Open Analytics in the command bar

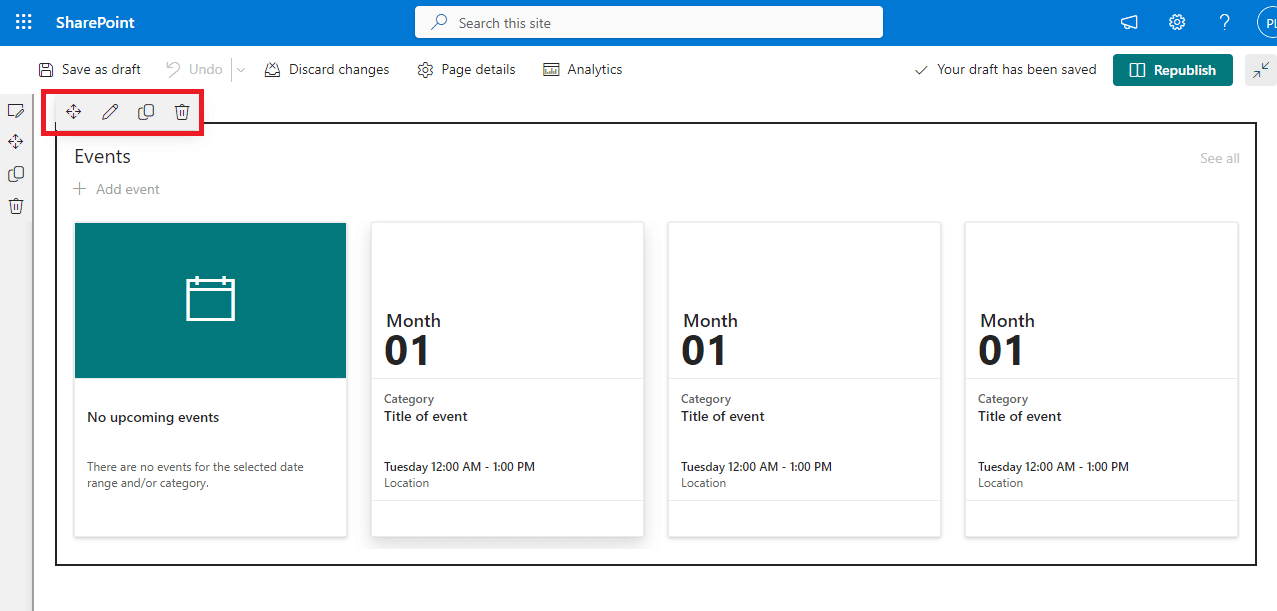(x=583, y=70)
